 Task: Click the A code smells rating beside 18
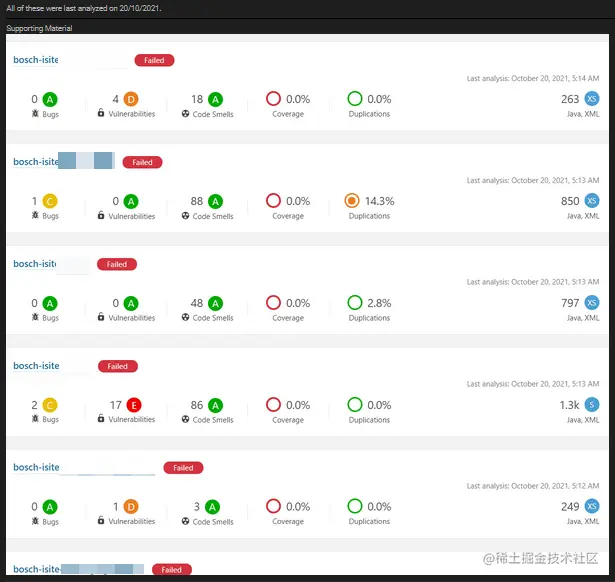pyautogui.click(x=215, y=99)
